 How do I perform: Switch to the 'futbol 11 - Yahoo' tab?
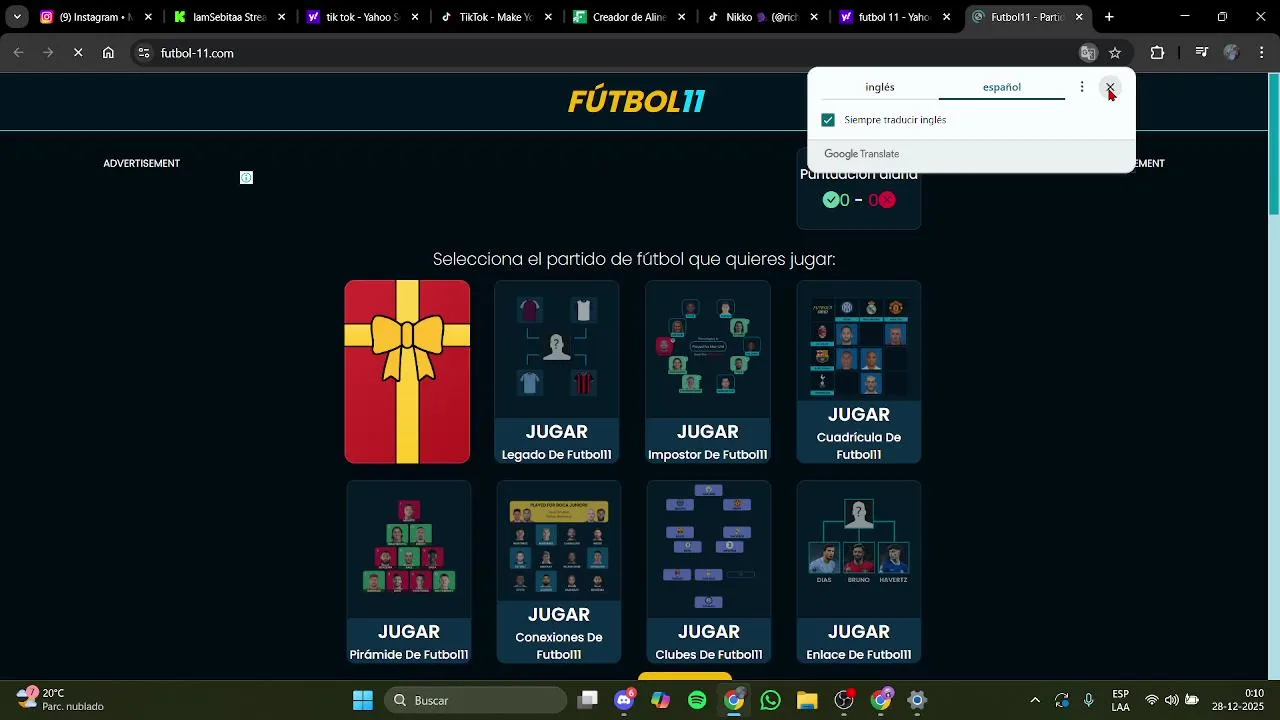click(895, 17)
